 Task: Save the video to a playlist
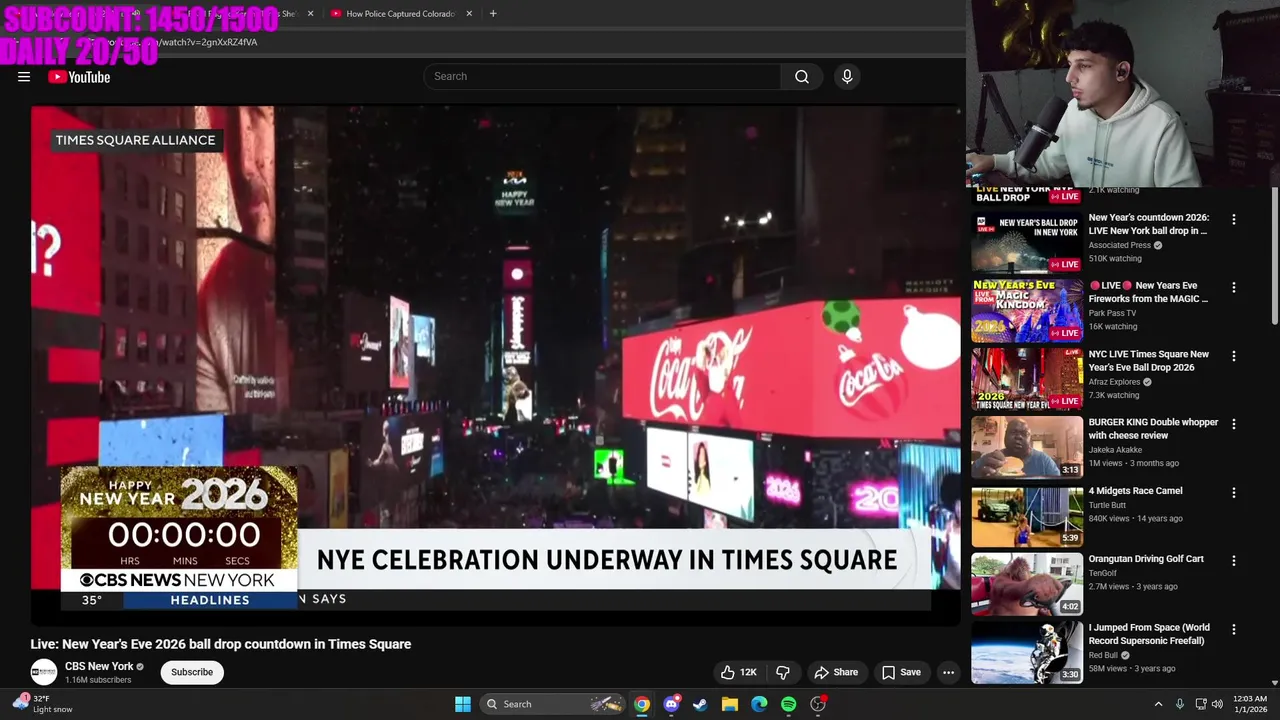(901, 672)
